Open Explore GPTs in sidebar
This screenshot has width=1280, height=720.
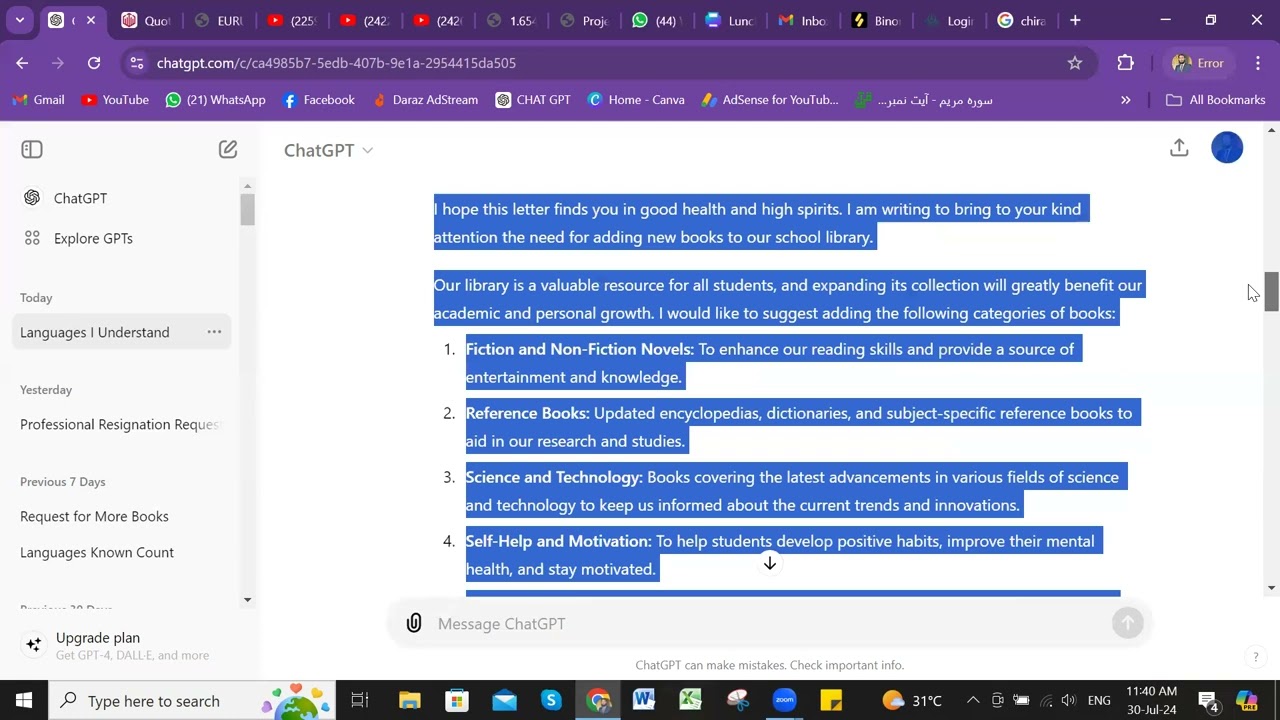click(93, 238)
